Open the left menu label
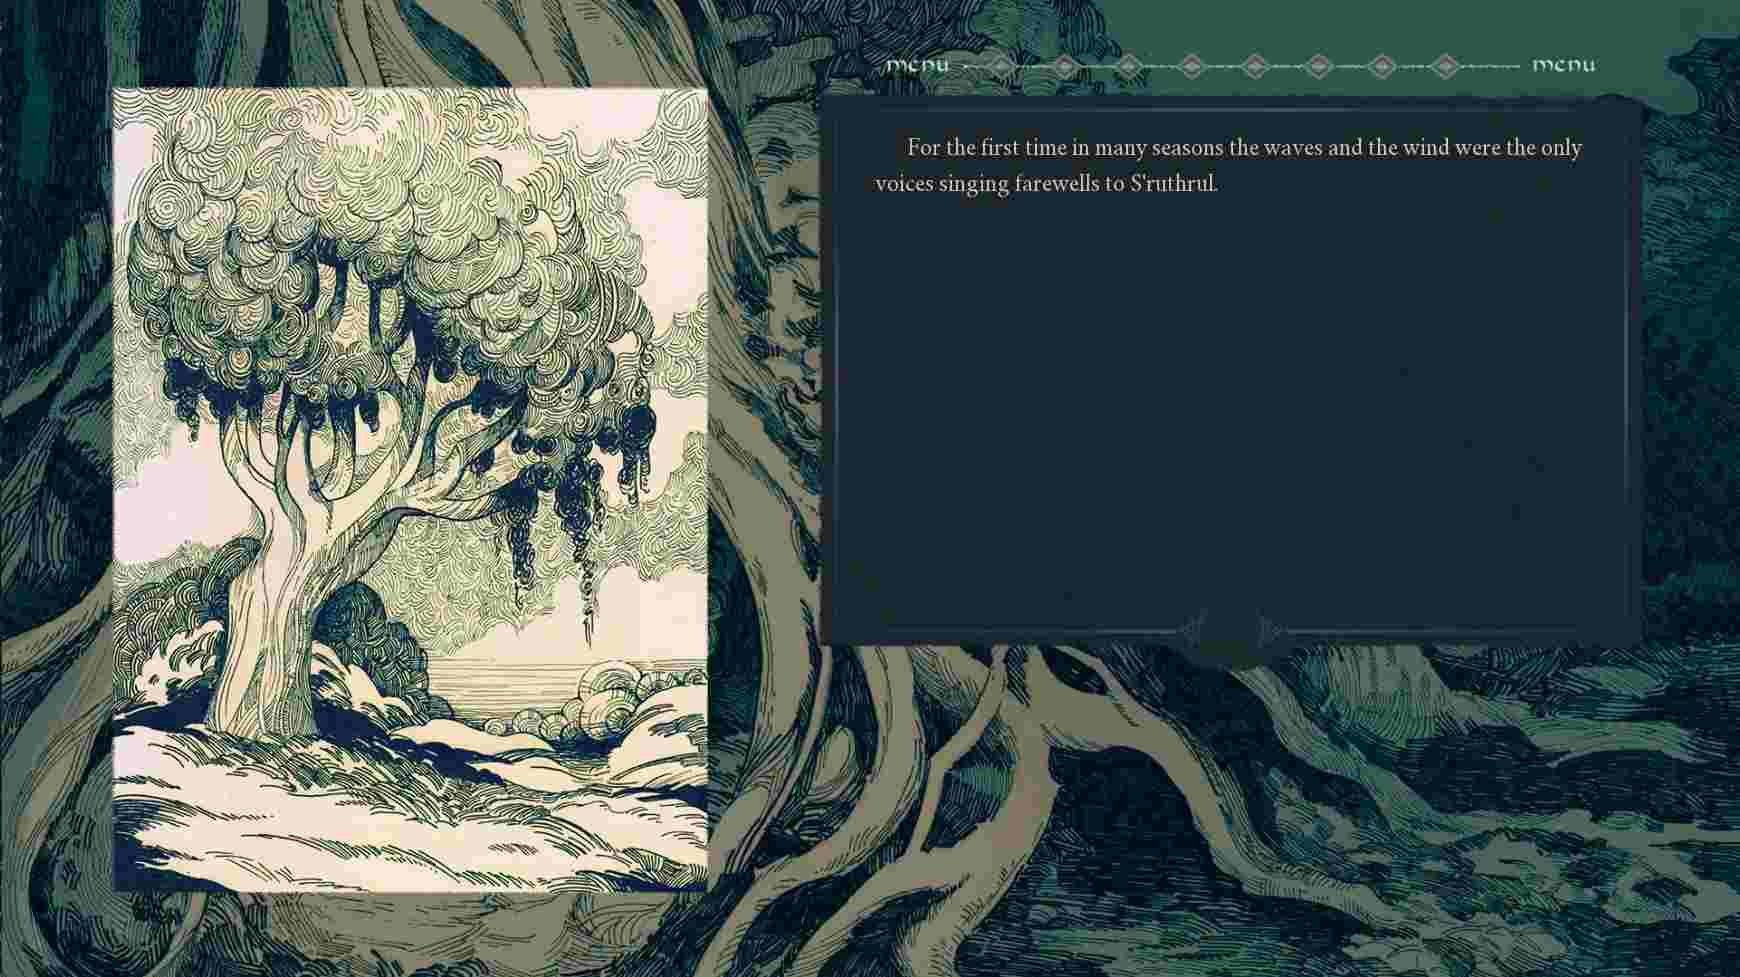1740x977 pixels. pyautogui.click(x=917, y=66)
